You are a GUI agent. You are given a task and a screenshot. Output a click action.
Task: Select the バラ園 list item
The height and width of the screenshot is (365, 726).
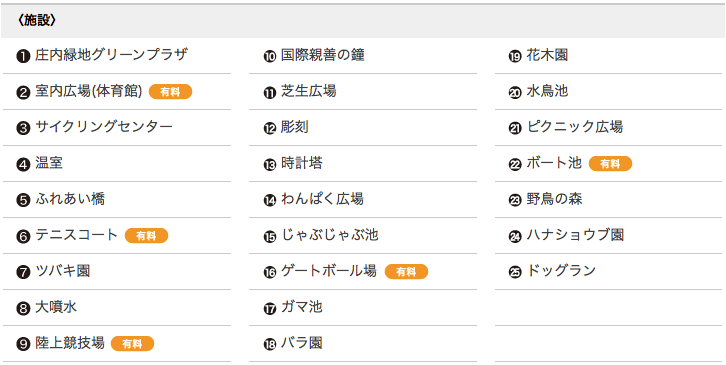tap(301, 343)
